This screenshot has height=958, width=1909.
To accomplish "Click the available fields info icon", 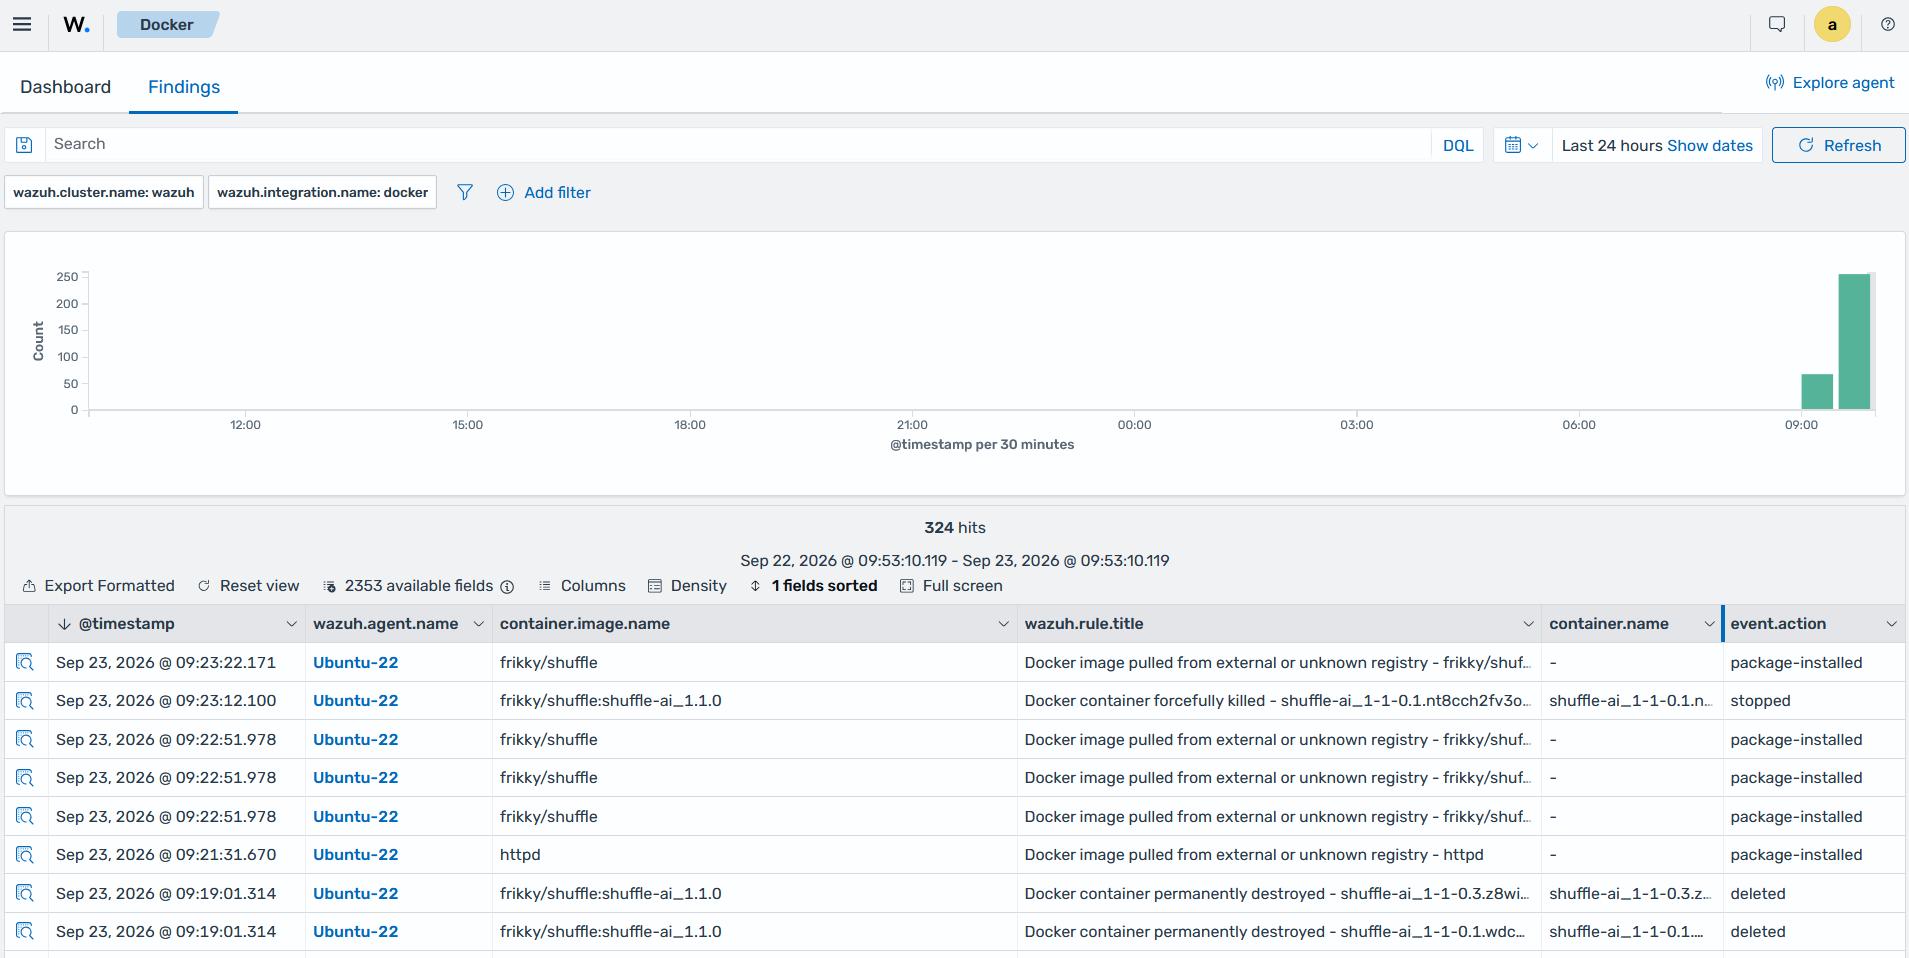I will coord(507,586).
